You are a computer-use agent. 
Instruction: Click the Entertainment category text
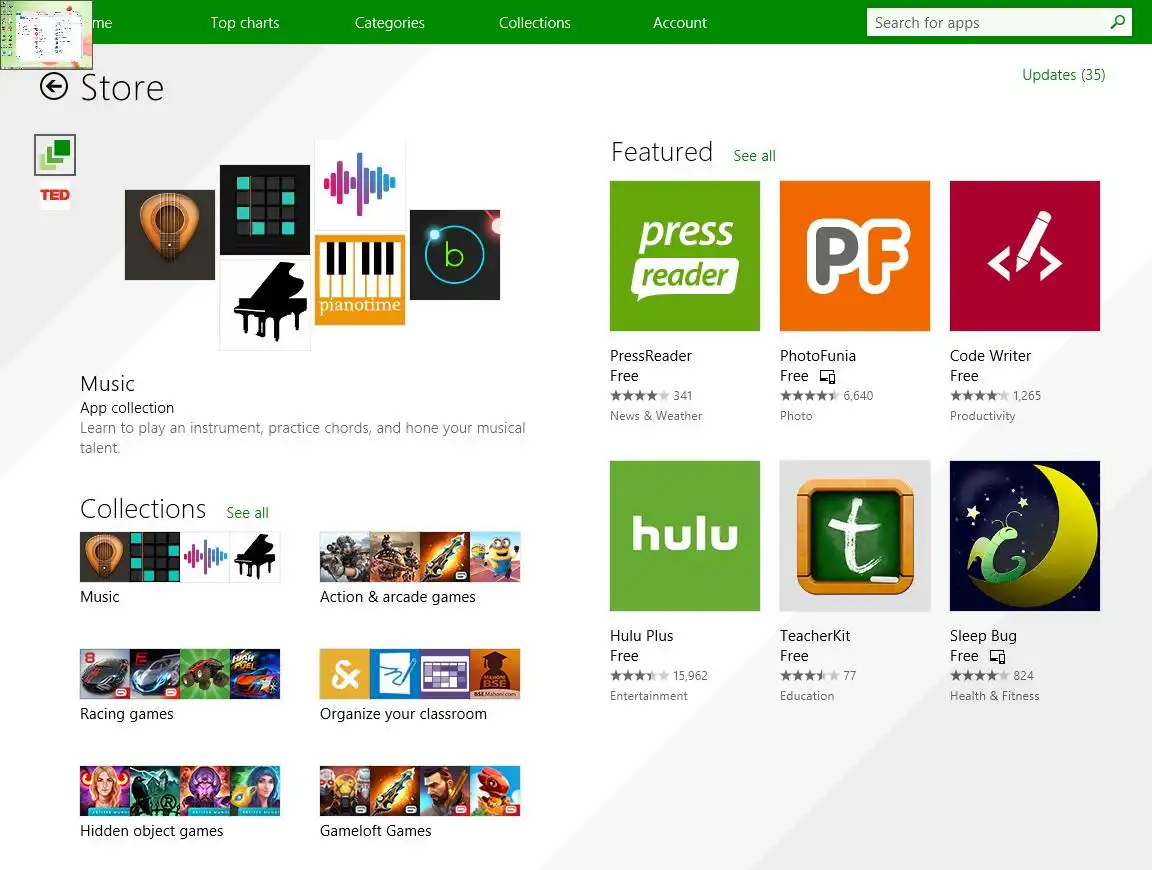(x=649, y=696)
